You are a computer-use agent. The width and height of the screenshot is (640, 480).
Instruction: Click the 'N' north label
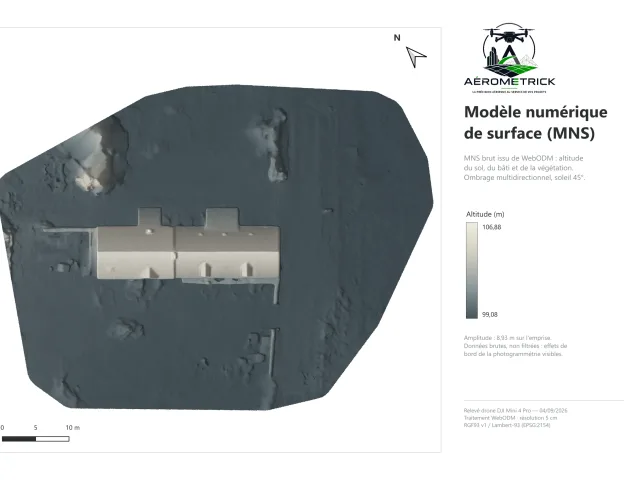pos(397,38)
